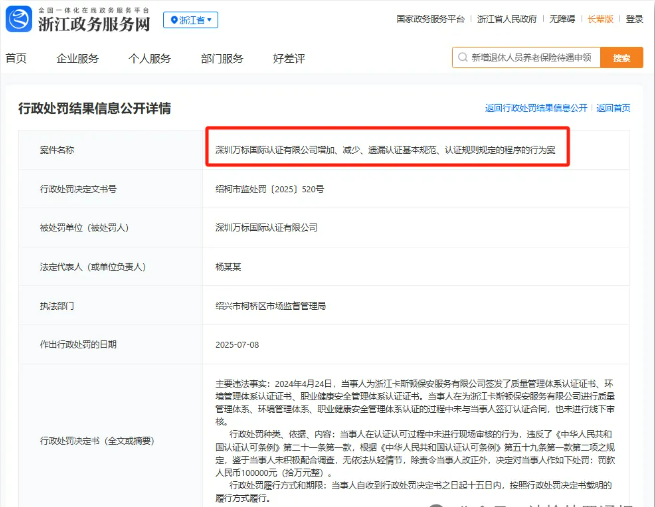Click the 登录 login link
Screen dimensions: 655x507
(634, 19)
